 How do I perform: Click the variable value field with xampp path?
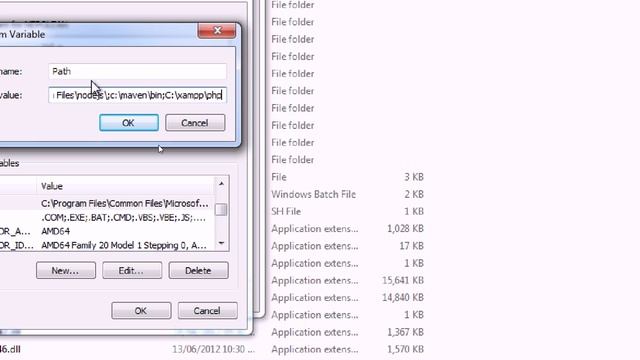click(137, 95)
